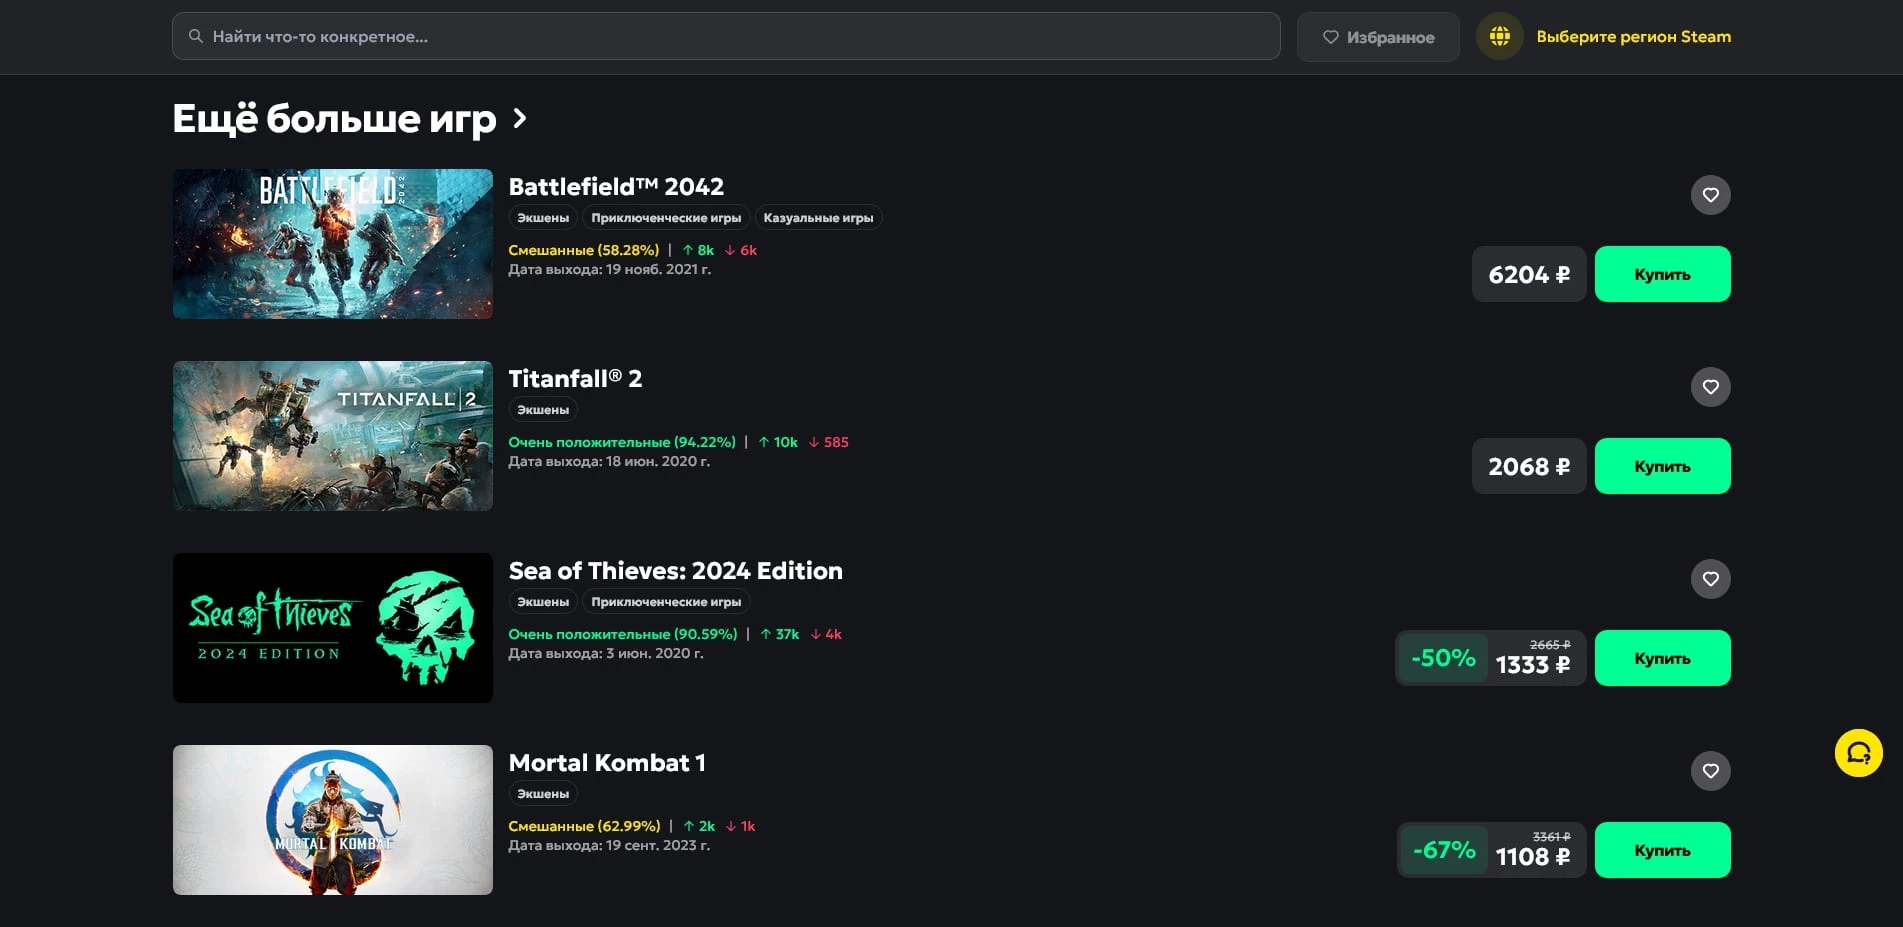Toggle the heart icon for Titanfall 2

pos(1710,387)
